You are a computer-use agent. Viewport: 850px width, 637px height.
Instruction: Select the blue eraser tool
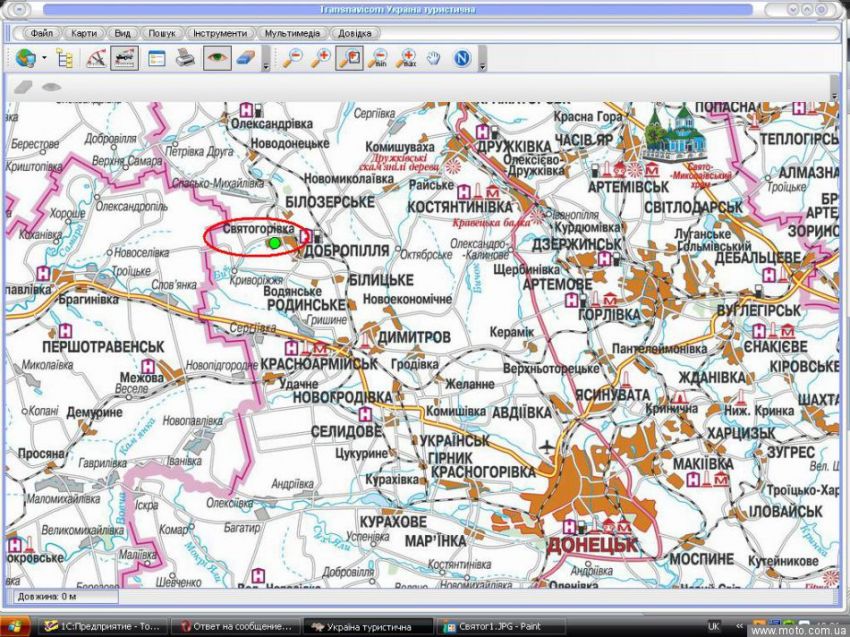246,58
